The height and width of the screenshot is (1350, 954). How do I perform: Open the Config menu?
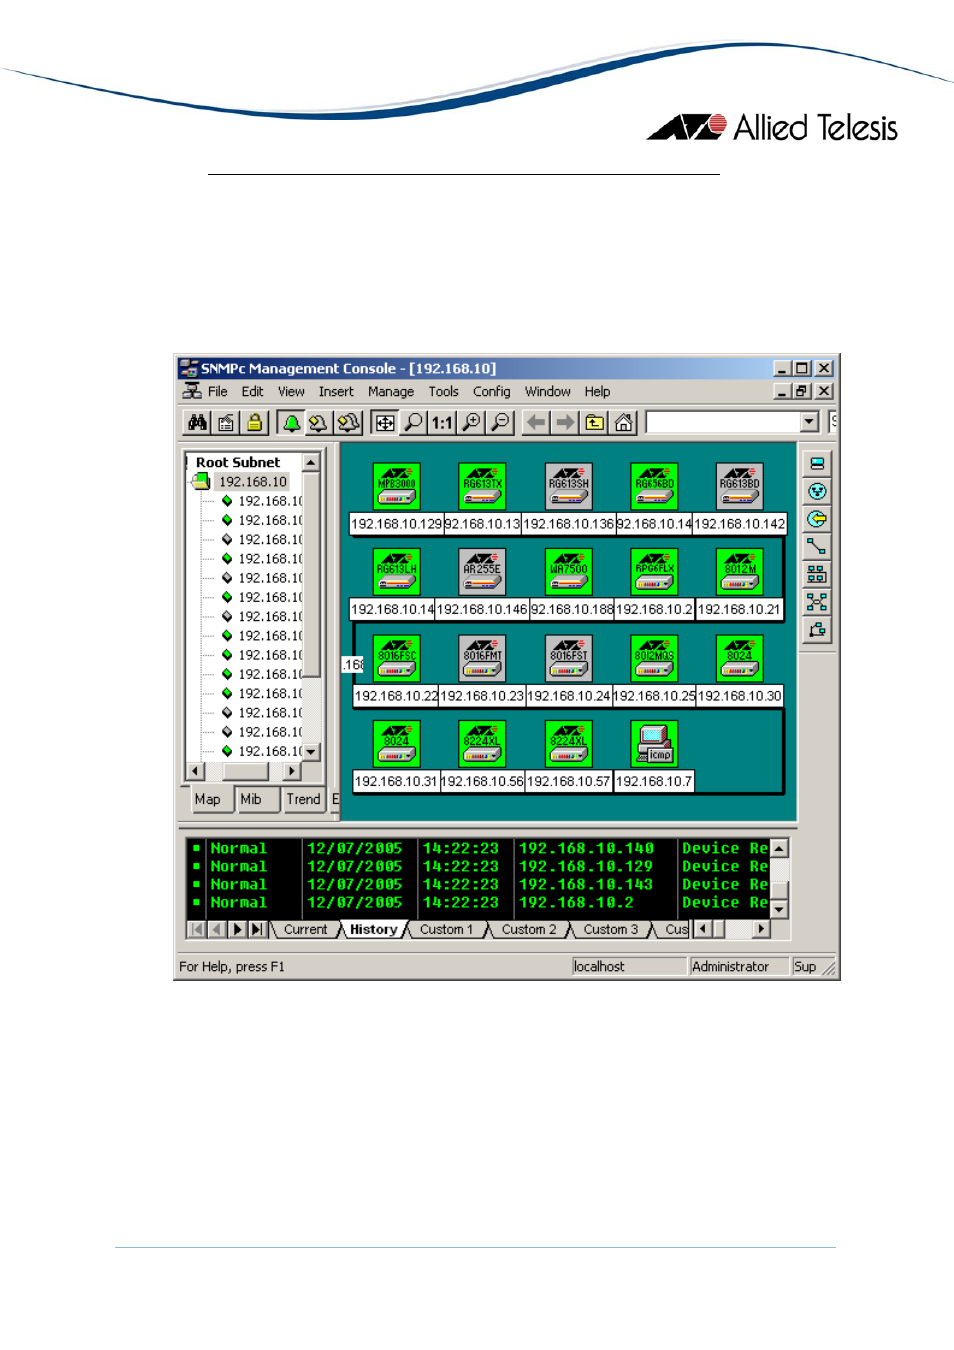pos(491,392)
